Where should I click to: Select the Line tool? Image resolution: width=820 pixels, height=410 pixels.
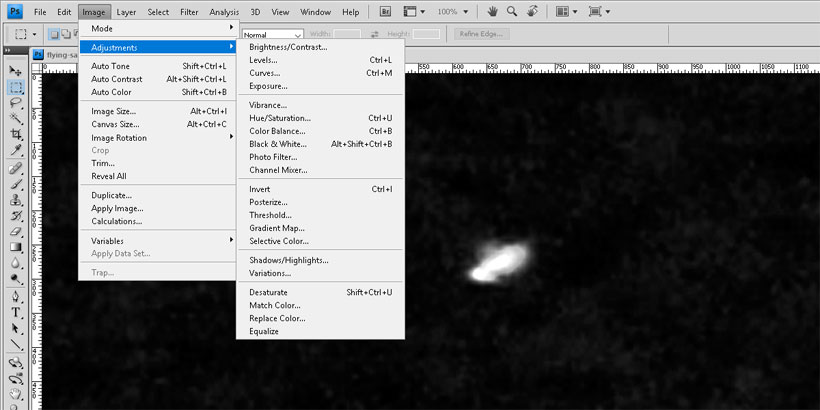tap(16, 345)
